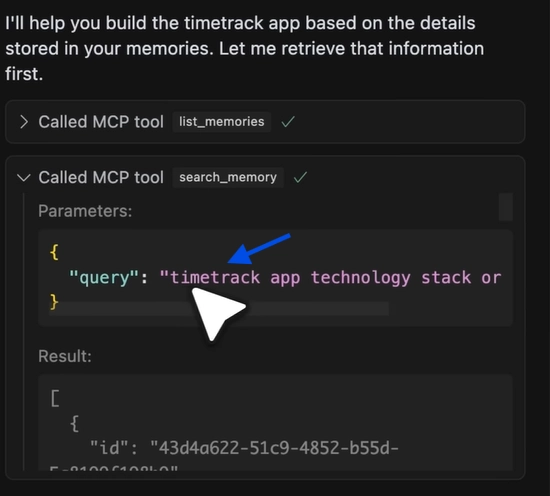Click the assistant message text about timetrack app
Viewport: 550px width, 496px height.
[x=244, y=48]
